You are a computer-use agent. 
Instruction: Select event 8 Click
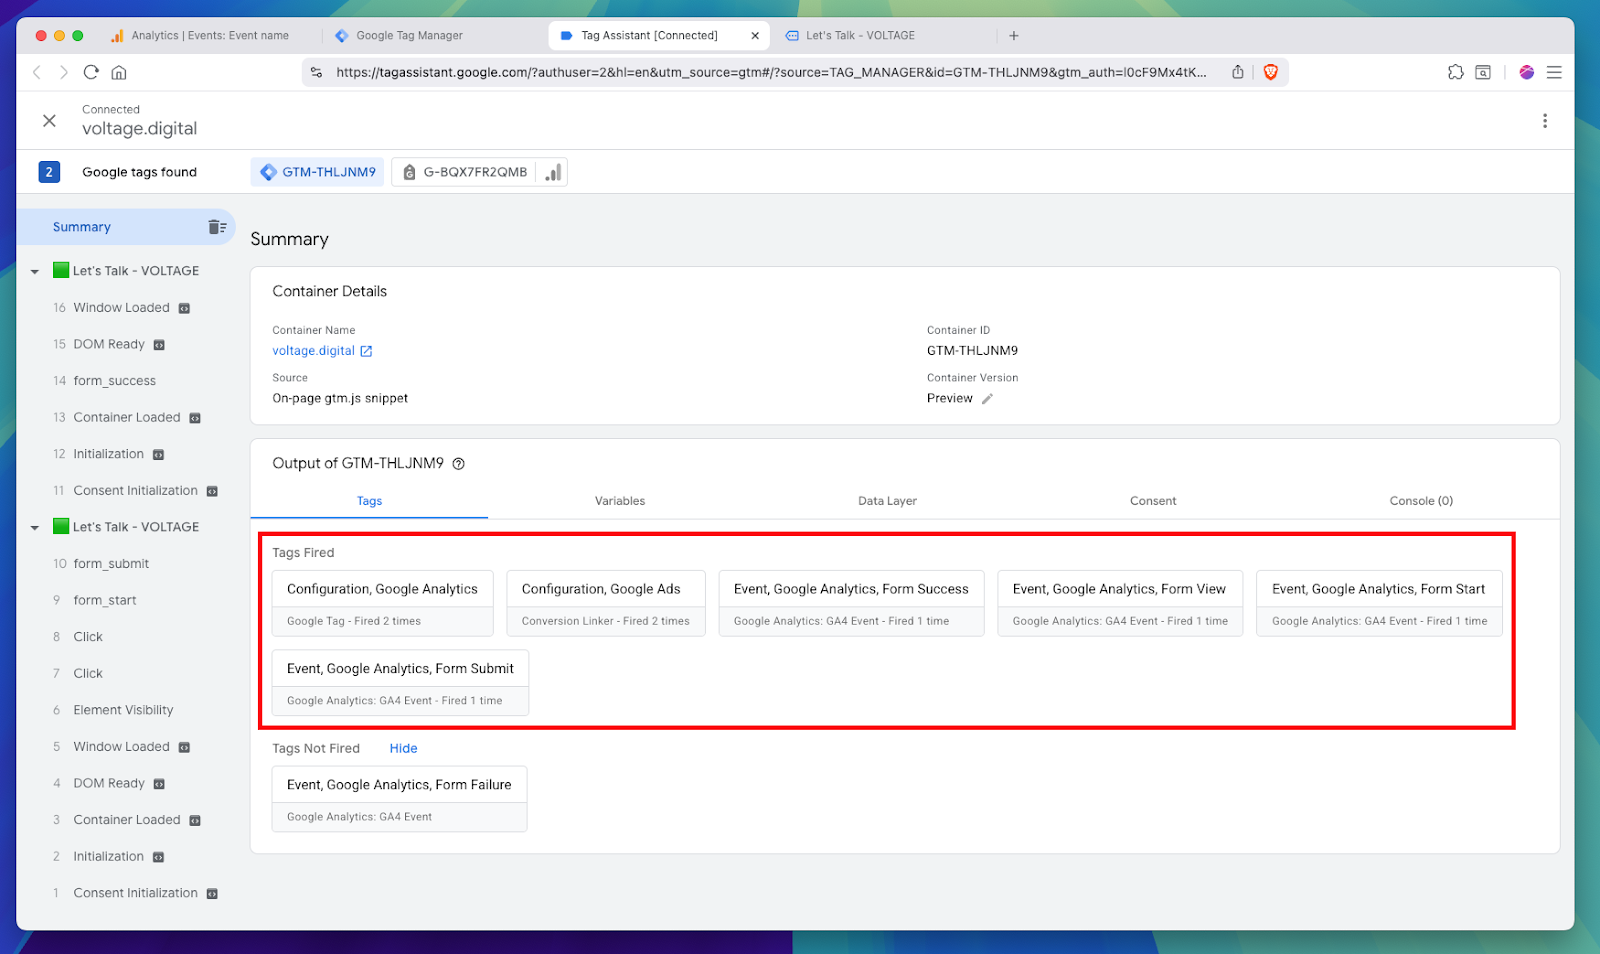pos(87,637)
